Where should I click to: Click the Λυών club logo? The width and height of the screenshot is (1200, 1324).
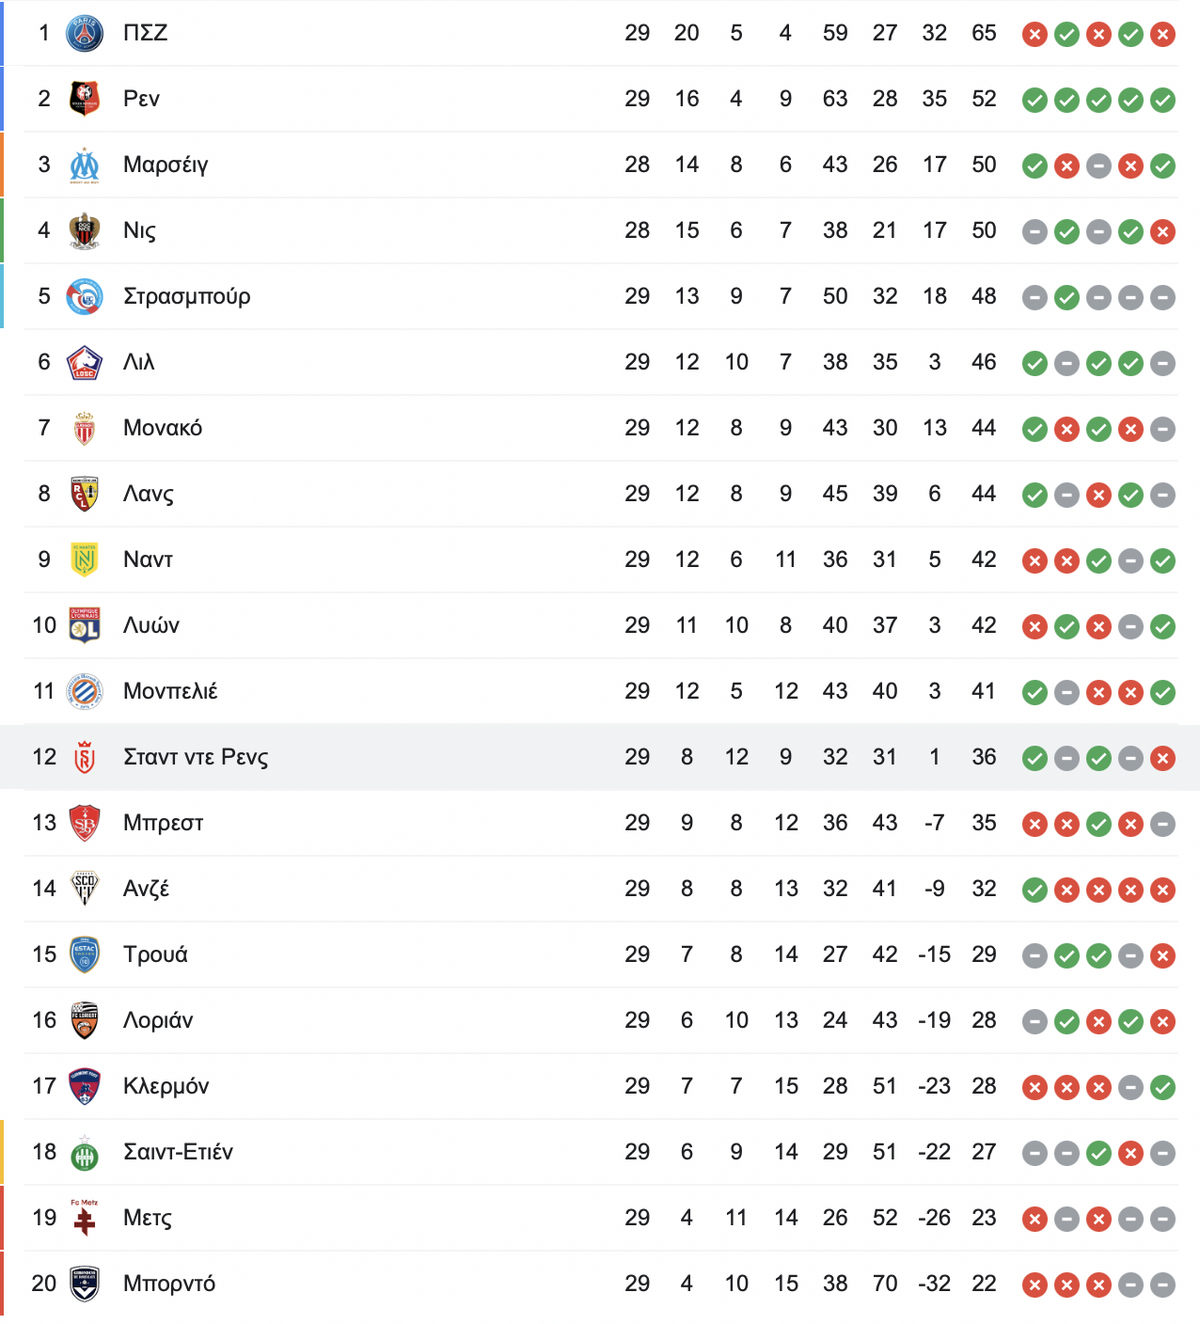[x=84, y=625]
